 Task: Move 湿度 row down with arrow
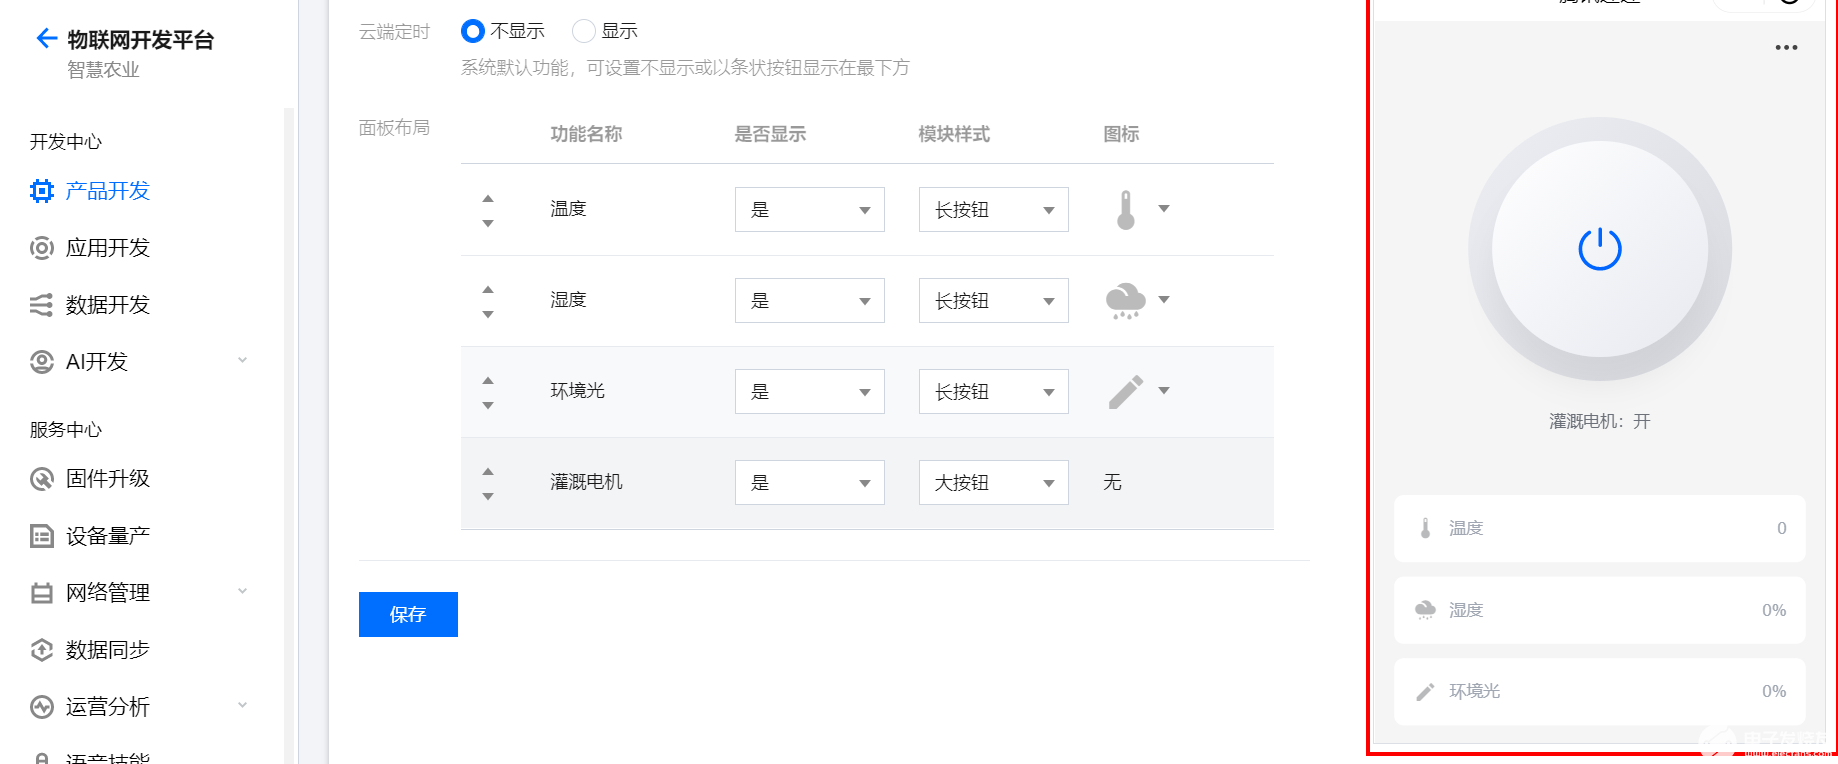click(488, 314)
